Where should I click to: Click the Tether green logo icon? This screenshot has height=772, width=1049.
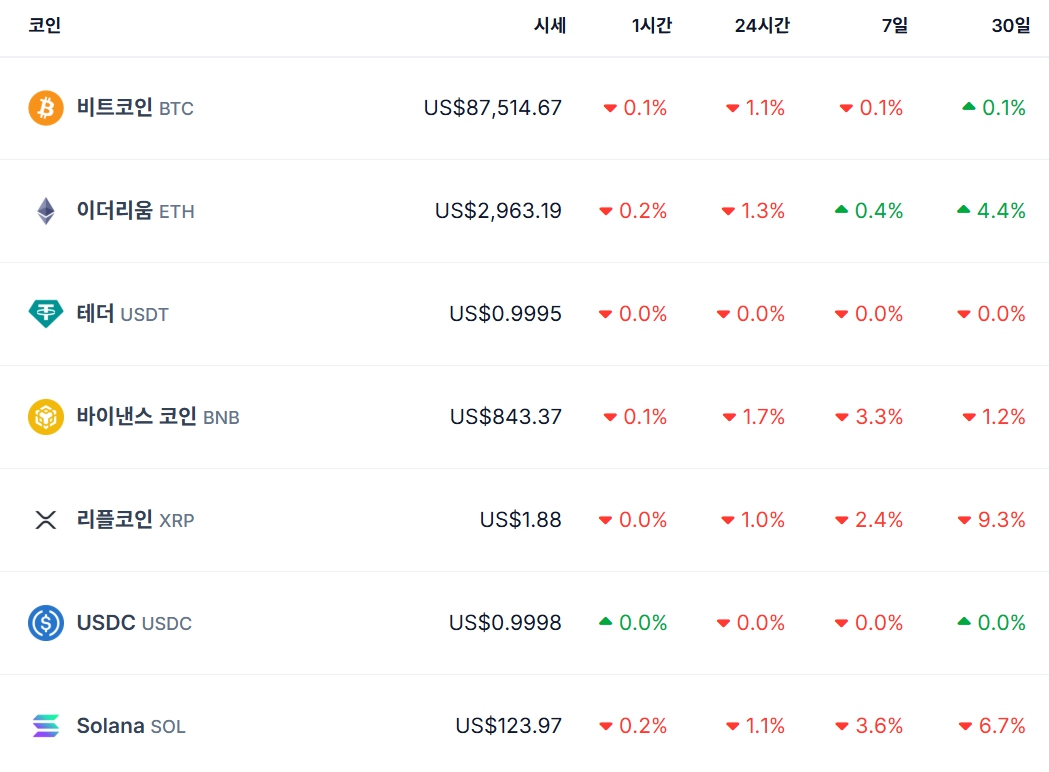click(46, 314)
